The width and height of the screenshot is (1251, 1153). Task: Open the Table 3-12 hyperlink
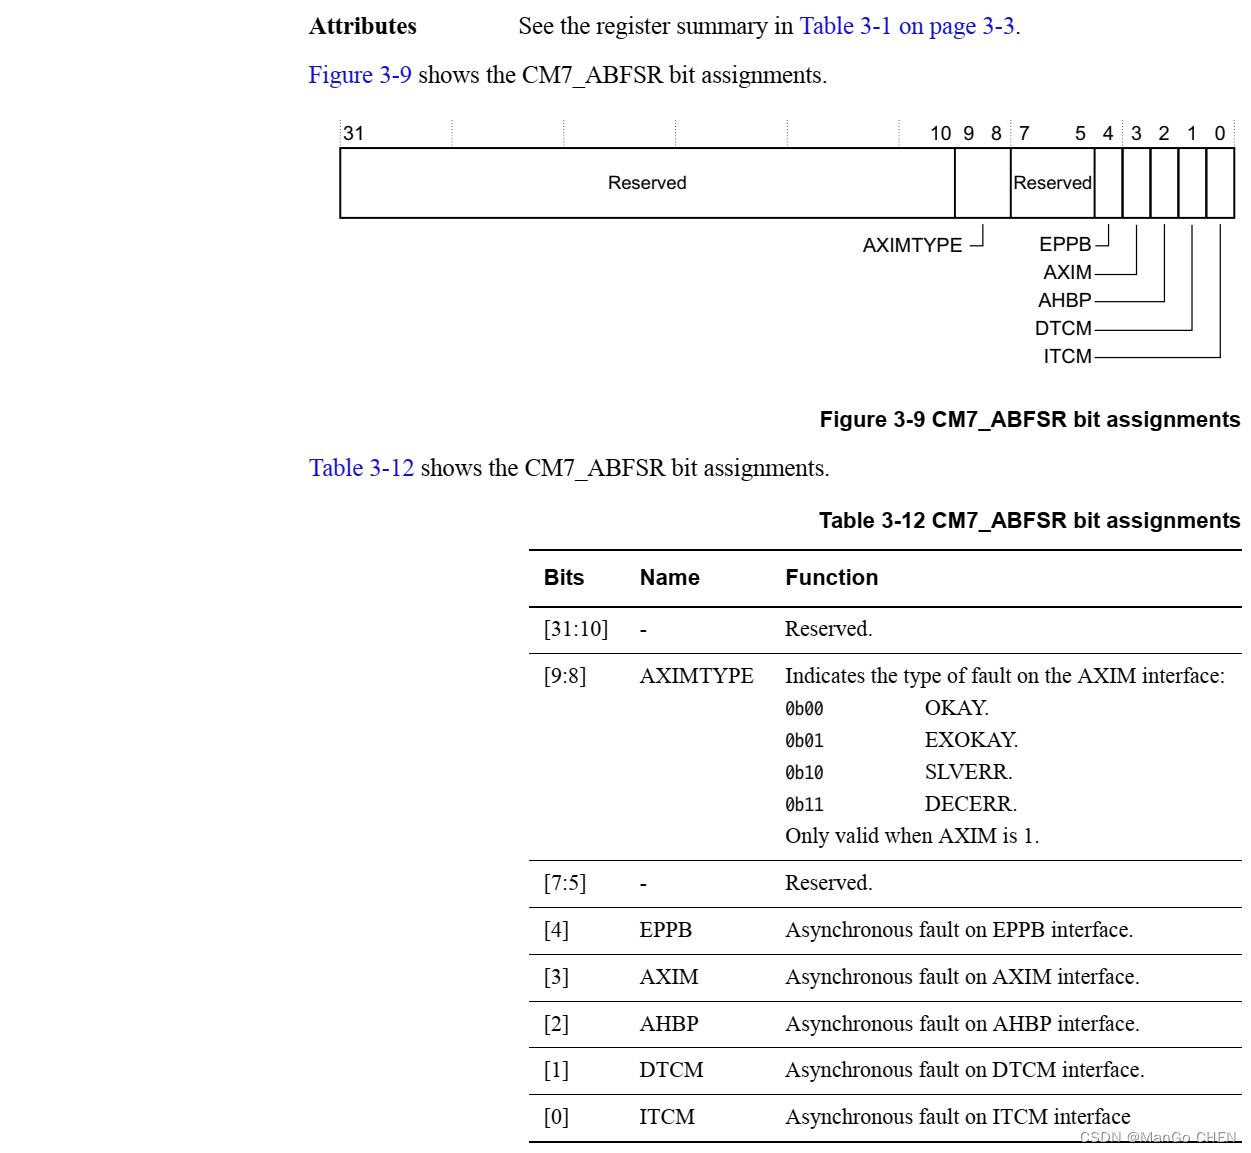tap(361, 468)
